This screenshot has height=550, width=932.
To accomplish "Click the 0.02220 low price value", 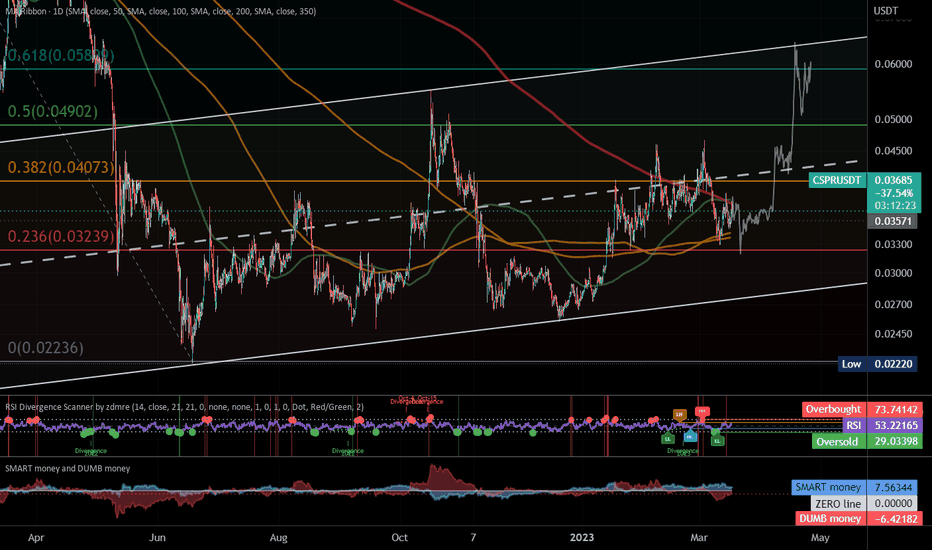I will point(893,364).
